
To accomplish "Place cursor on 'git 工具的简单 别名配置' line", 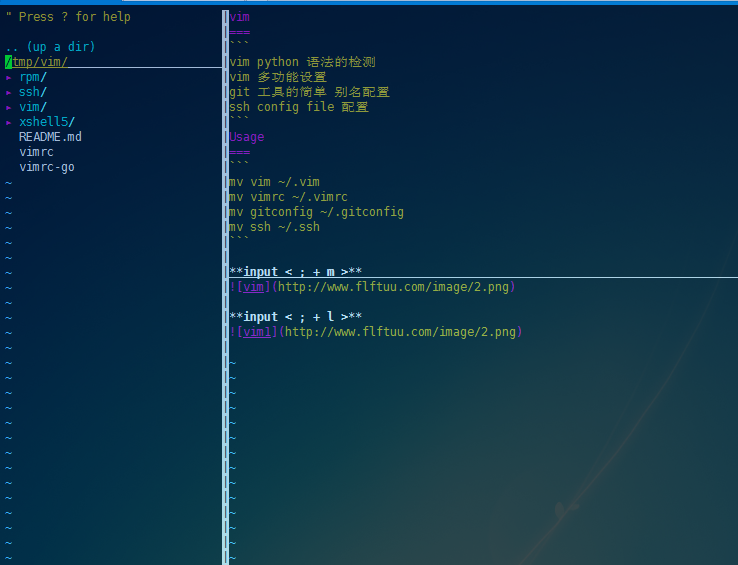I will tap(309, 92).
